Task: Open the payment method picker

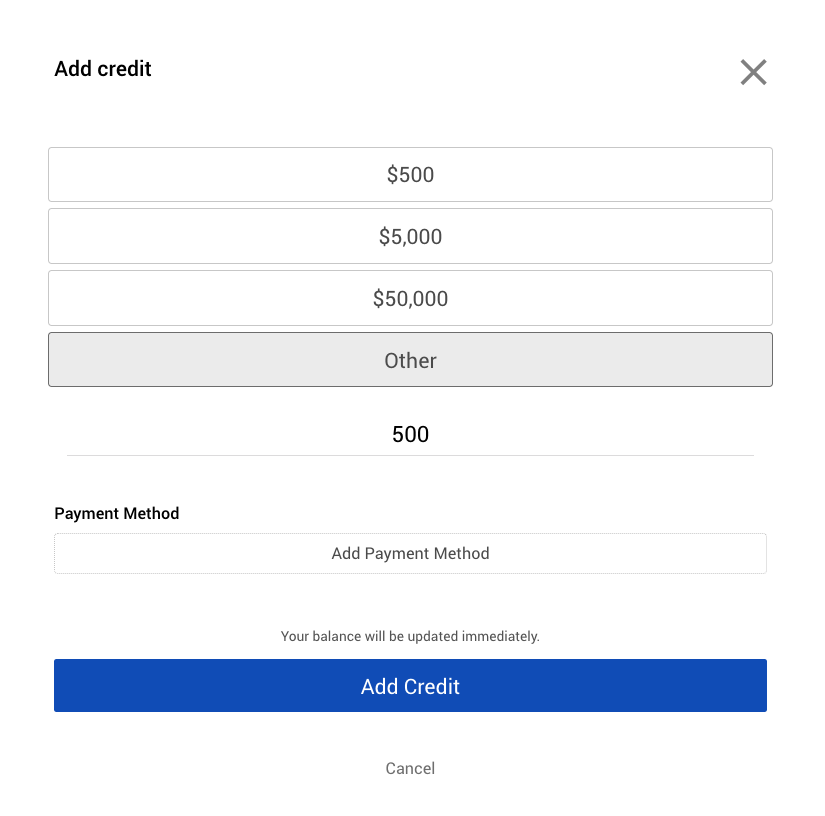Action: pos(410,553)
